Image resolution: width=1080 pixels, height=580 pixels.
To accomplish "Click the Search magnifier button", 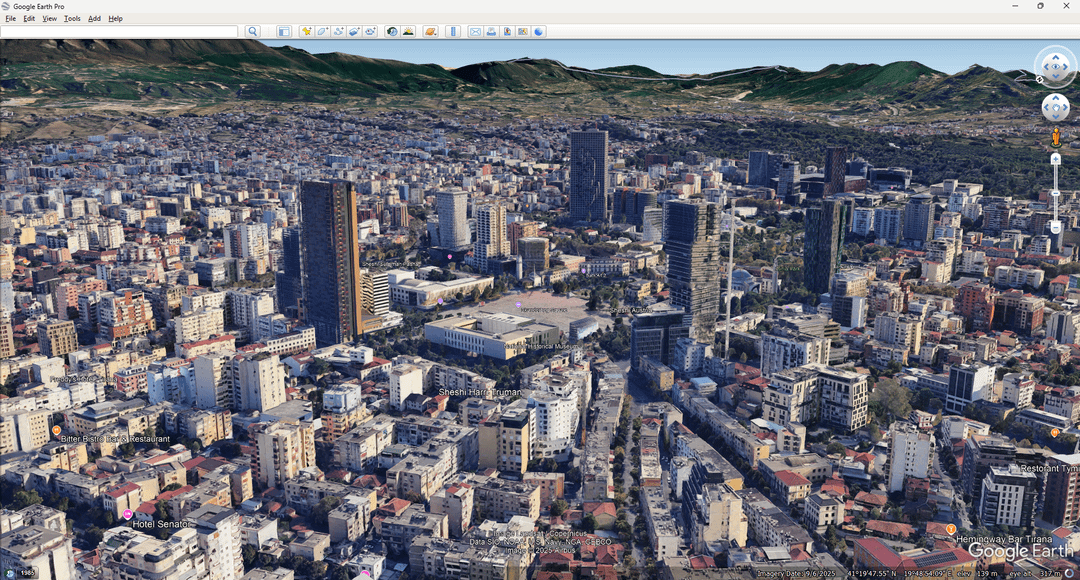I will [253, 32].
